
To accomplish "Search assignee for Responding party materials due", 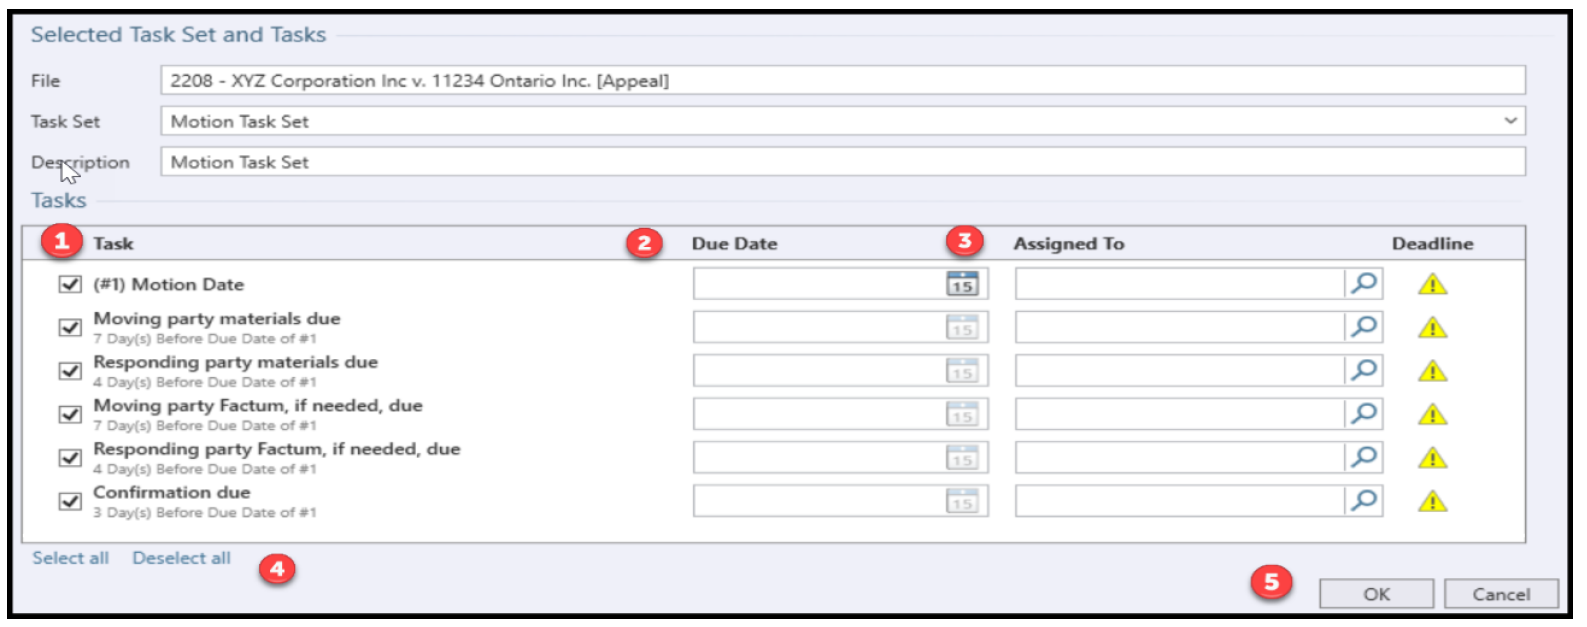I will (1364, 371).
